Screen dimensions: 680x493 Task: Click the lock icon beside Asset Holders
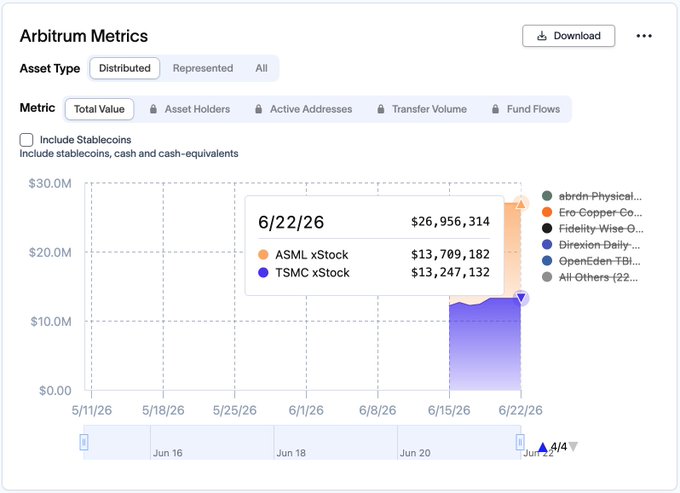coord(153,109)
